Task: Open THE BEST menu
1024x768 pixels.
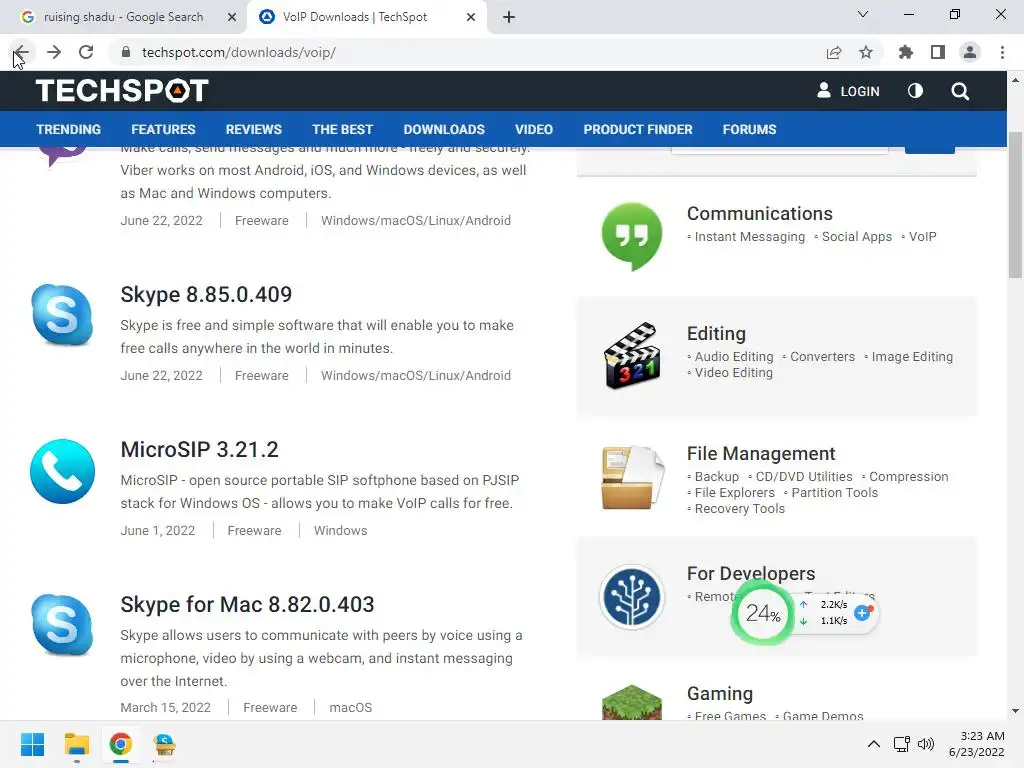Action: [342, 129]
